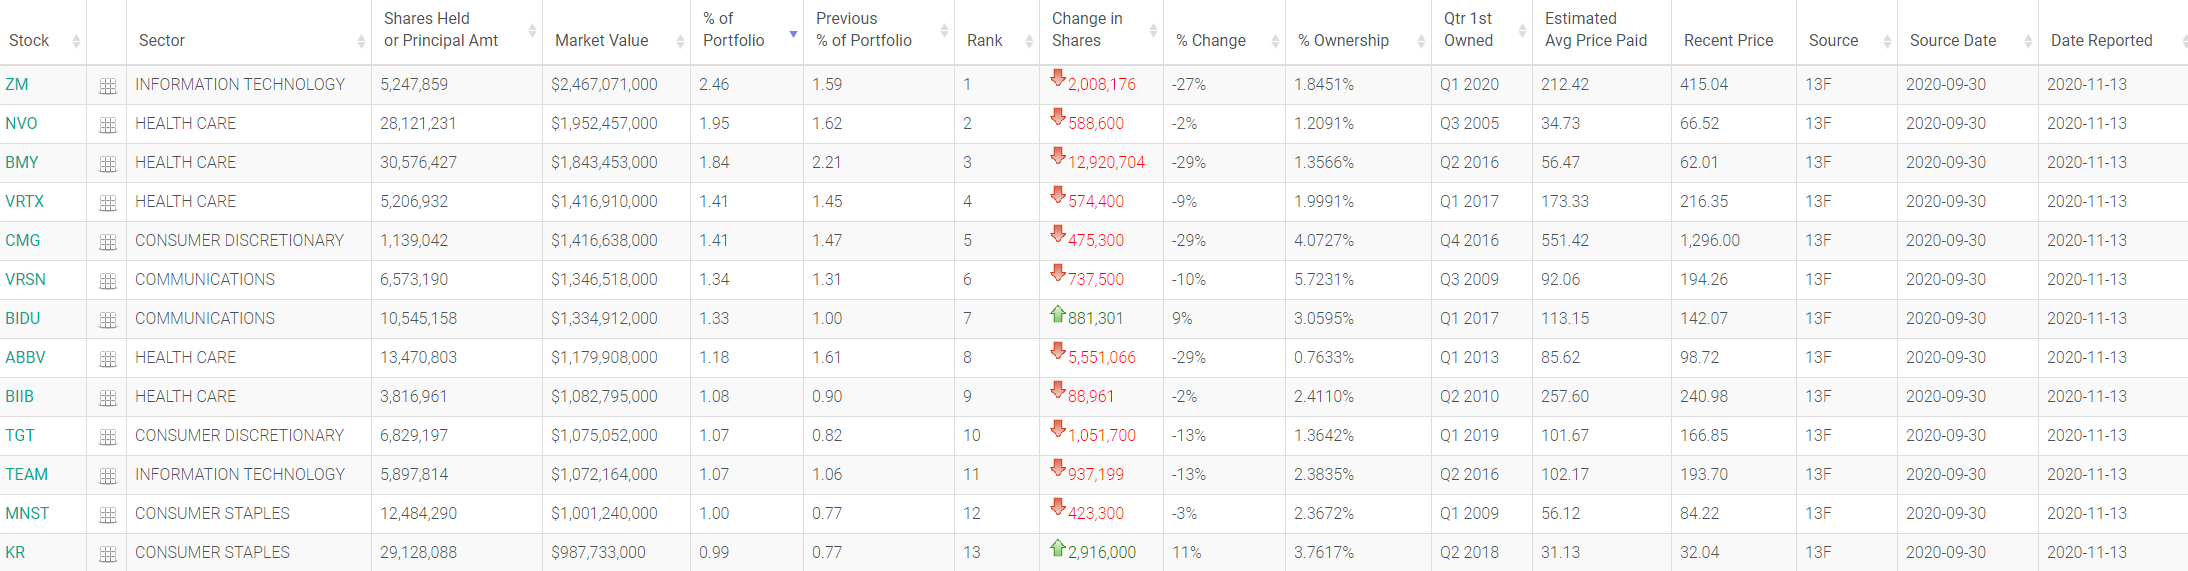Sort by the Stock column header
Image resolution: width=2188 pixels, height=571 pixels.
coord(30,40)
